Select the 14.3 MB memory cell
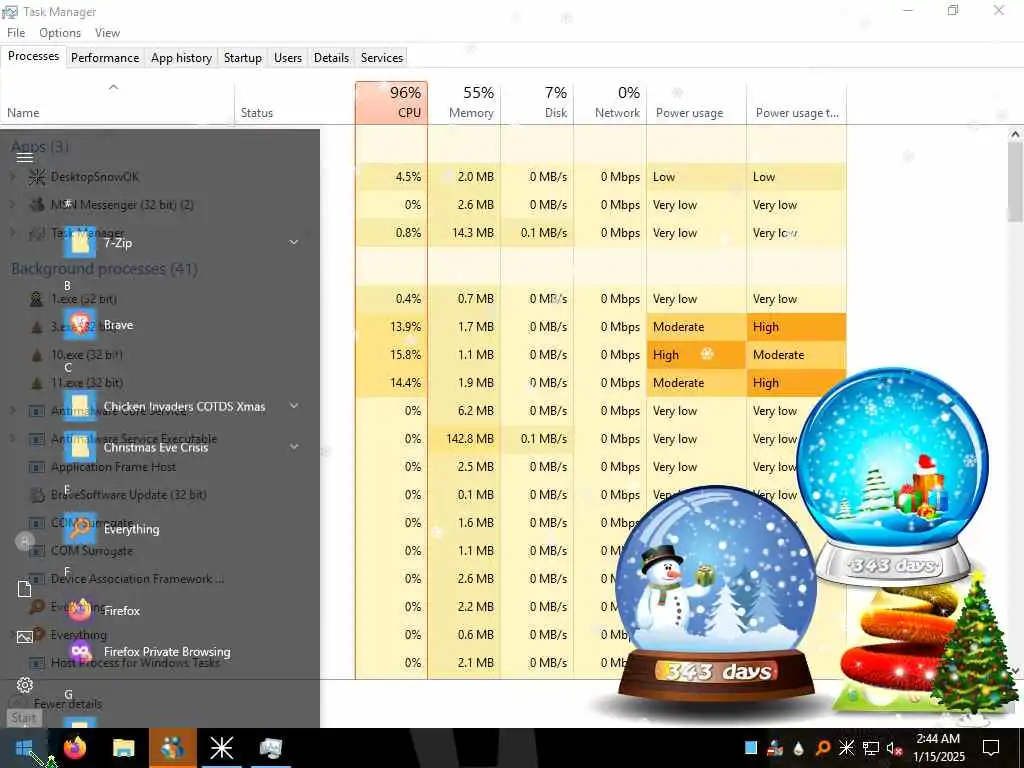 click(x=464, y=233)
